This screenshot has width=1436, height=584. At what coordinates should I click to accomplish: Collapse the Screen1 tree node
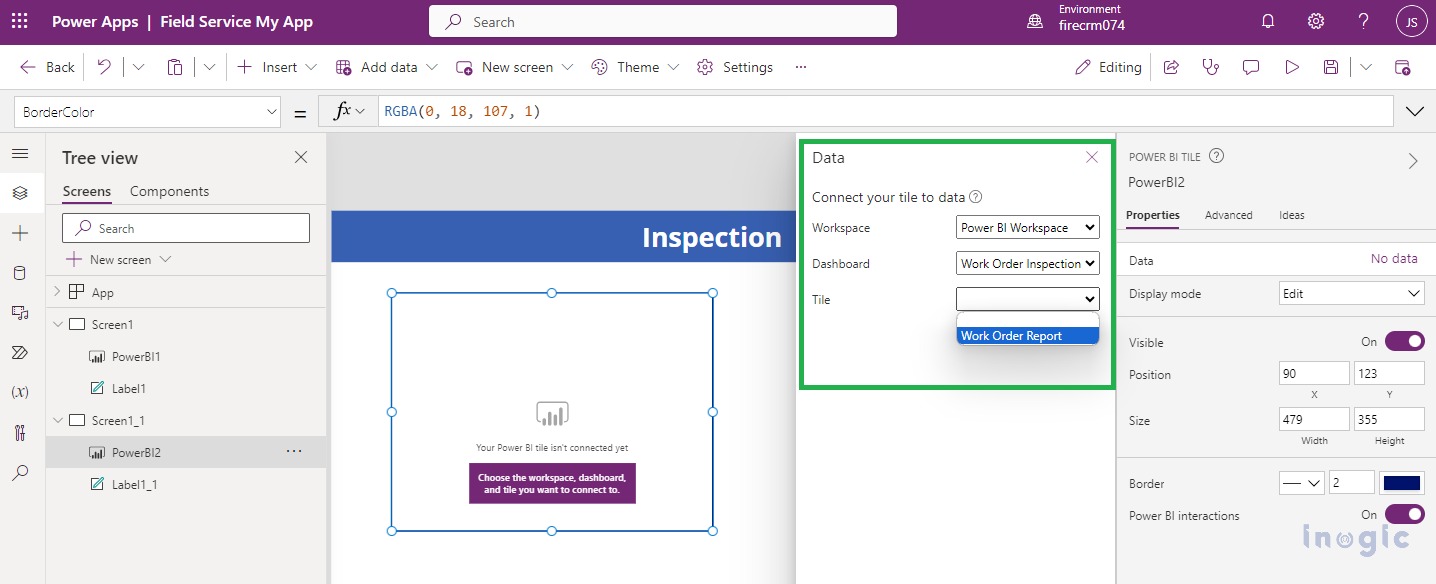[57, 324]
